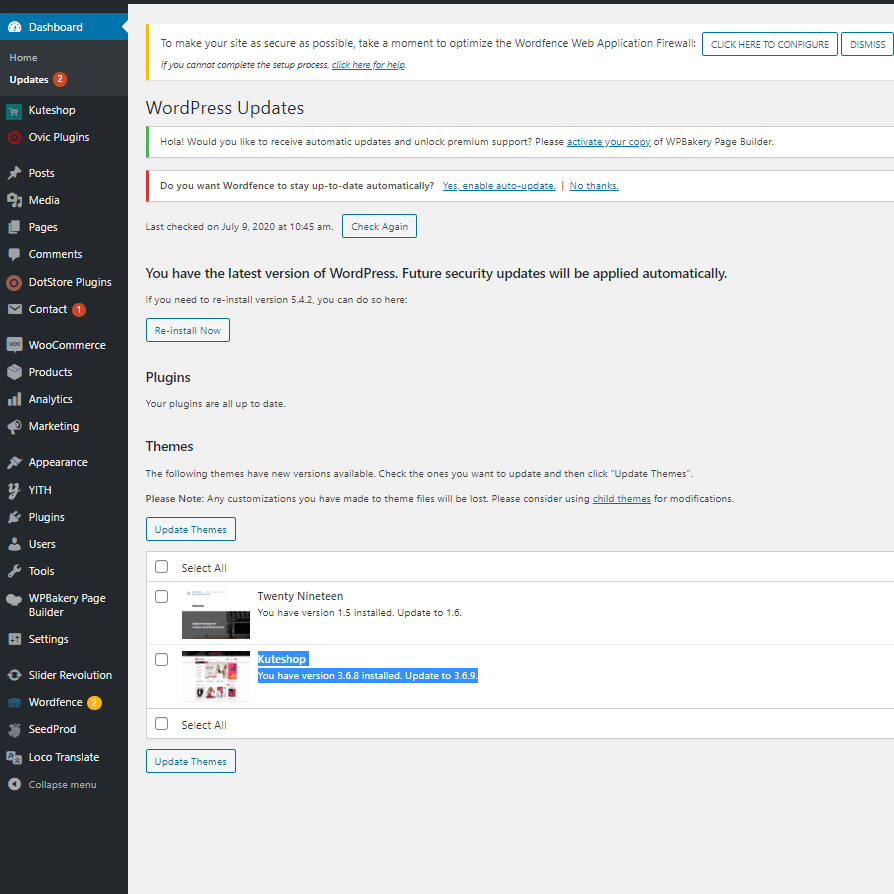Click the DotStore Plugins icon
The width and height of the screenshot is (894, 894).
14,282
